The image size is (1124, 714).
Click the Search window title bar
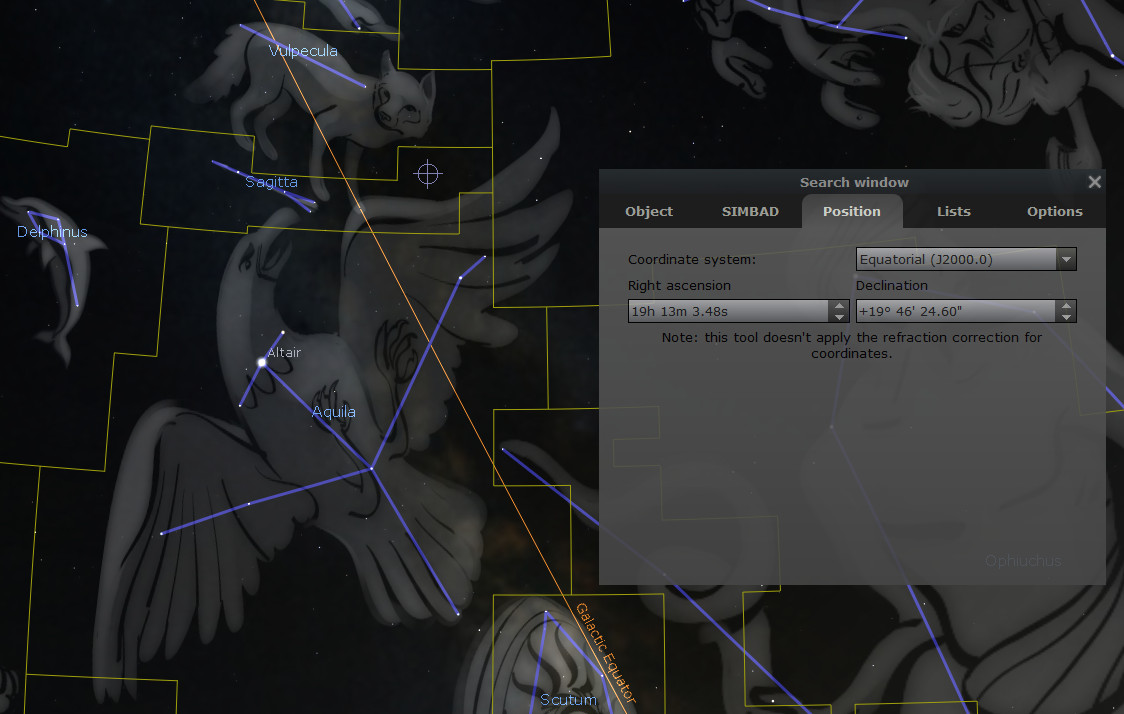click(854, 182)
